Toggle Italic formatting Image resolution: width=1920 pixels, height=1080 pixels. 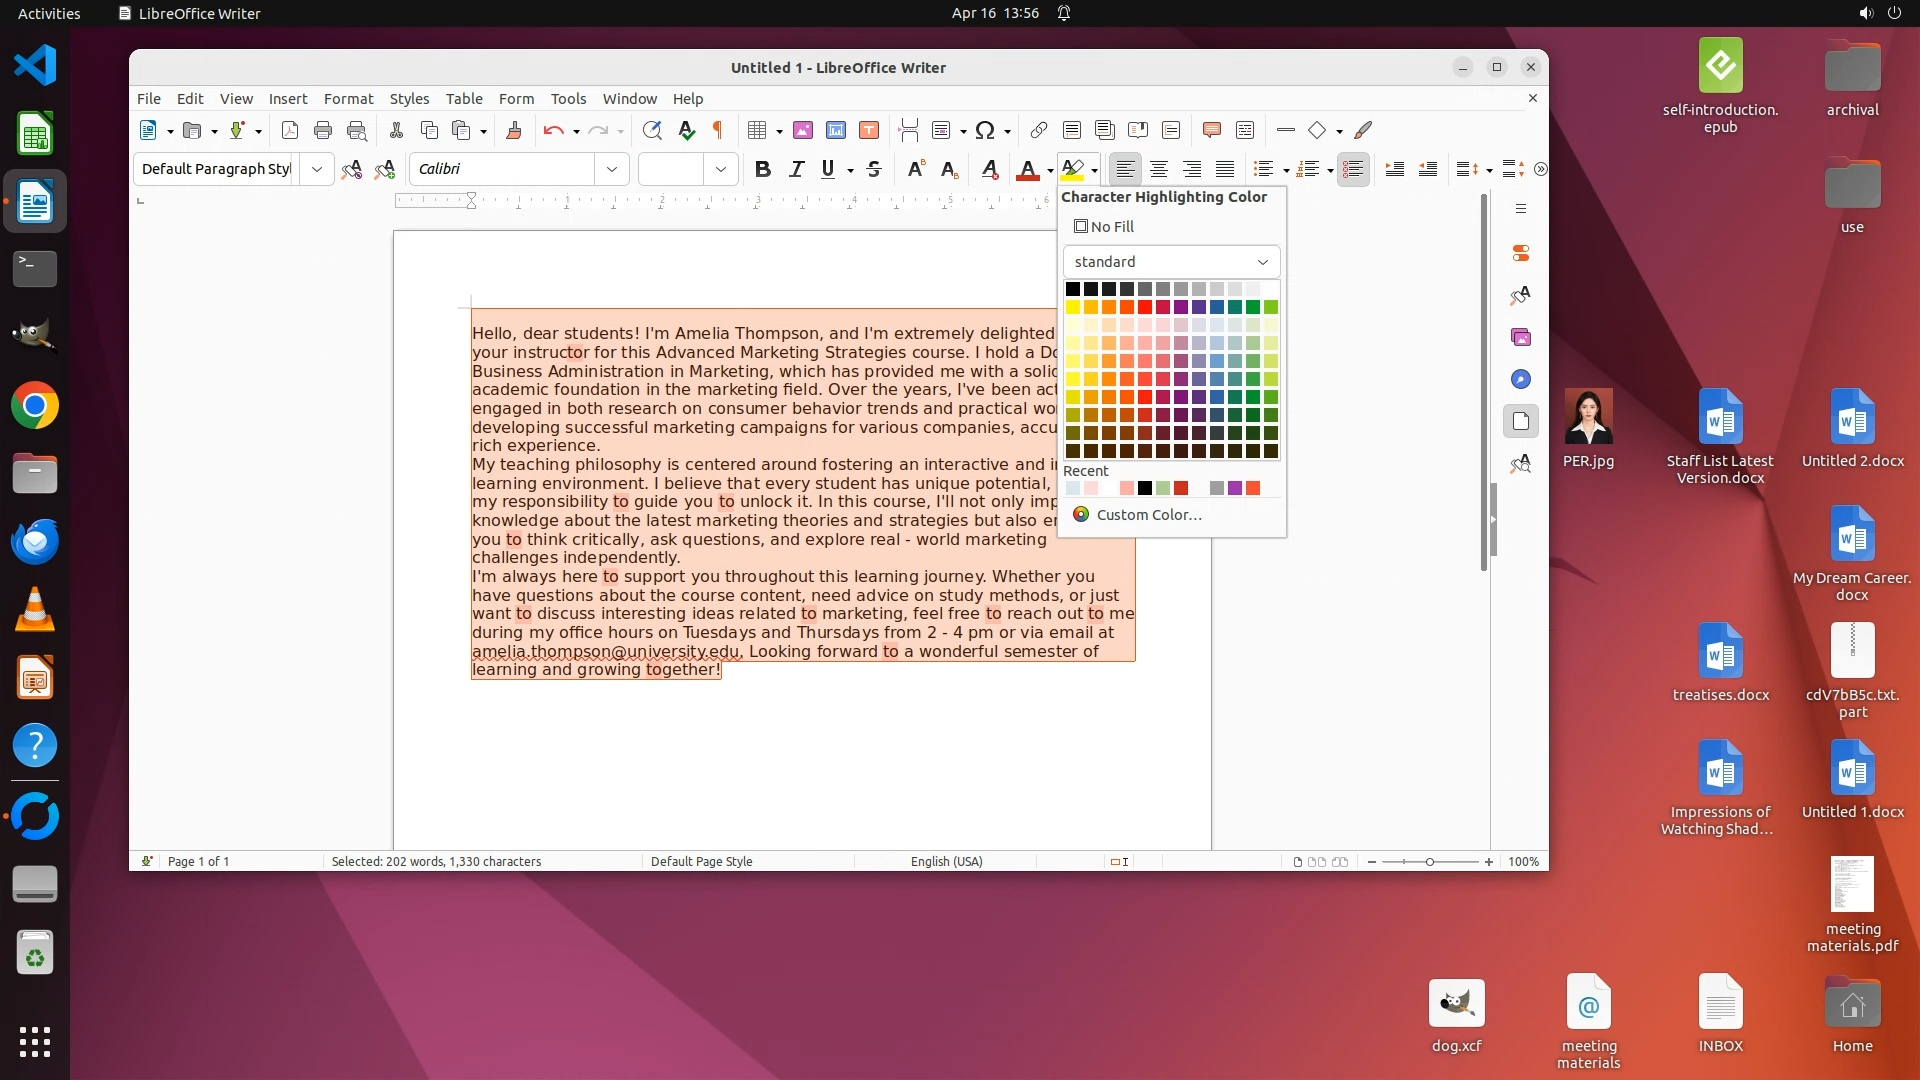point(796,169)
